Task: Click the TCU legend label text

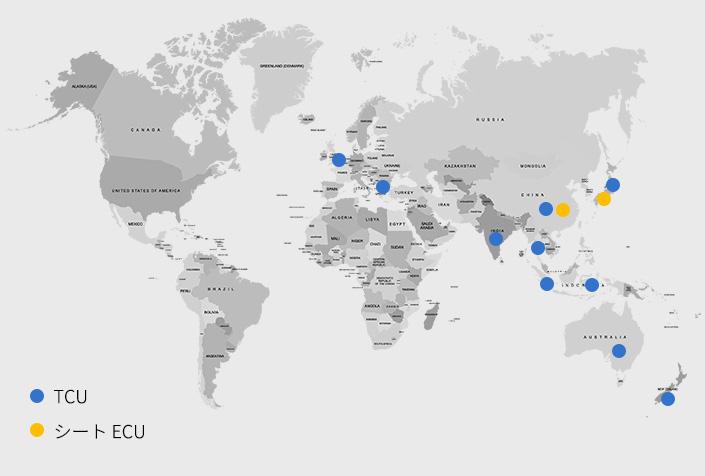Action: (71, 397)
